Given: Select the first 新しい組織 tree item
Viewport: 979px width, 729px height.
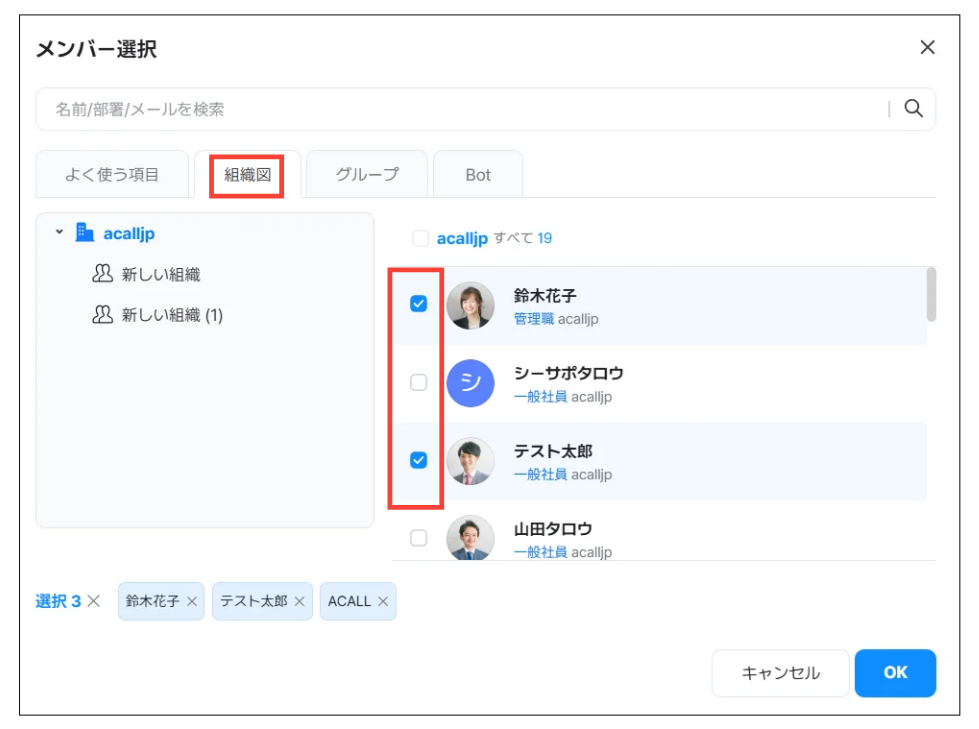Looking at the screenshot, I should click(x=160, y=274).
